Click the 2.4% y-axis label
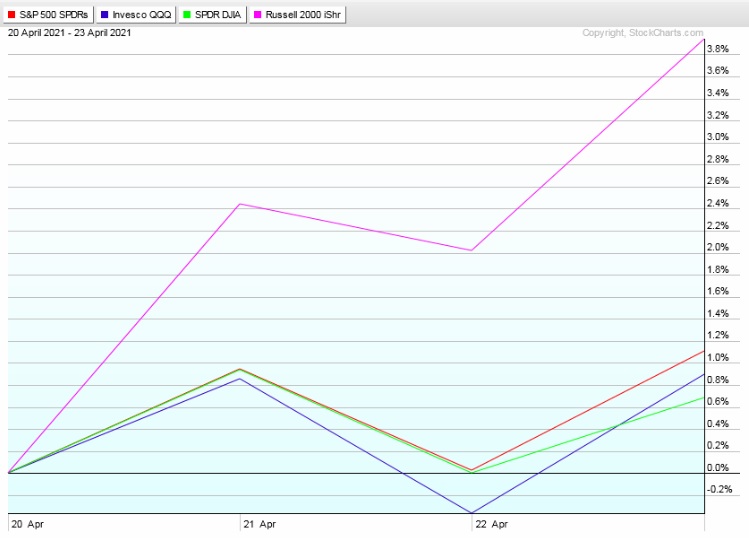The height and width of the screenshot is (538, 749). tap(718, 203)
